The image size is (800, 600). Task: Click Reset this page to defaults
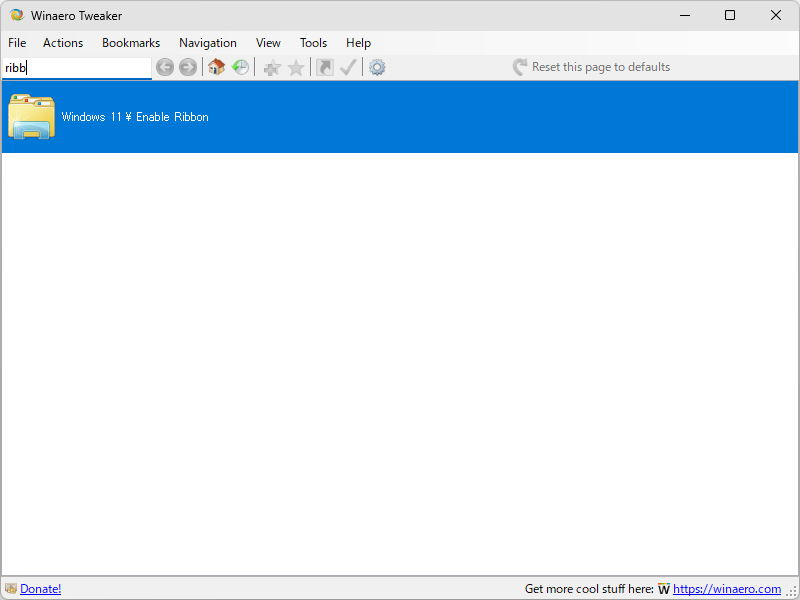click(x=600, y=67)
